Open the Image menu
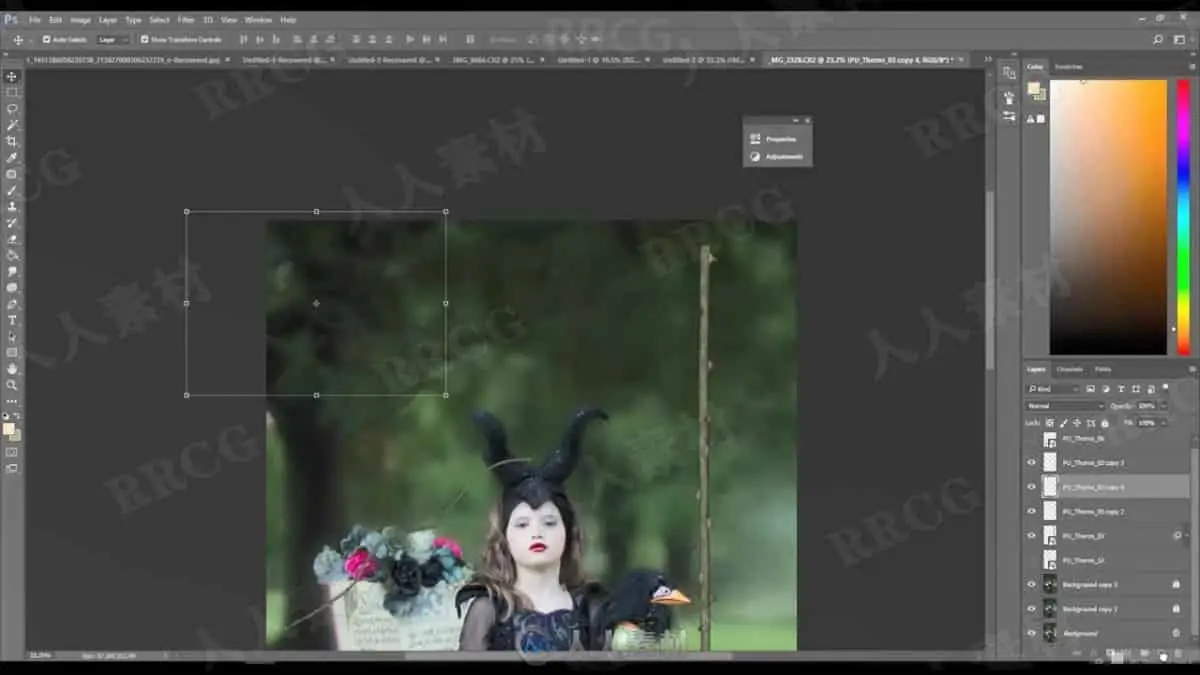This screenshot has width=1200, height=675. pos(80,19)
